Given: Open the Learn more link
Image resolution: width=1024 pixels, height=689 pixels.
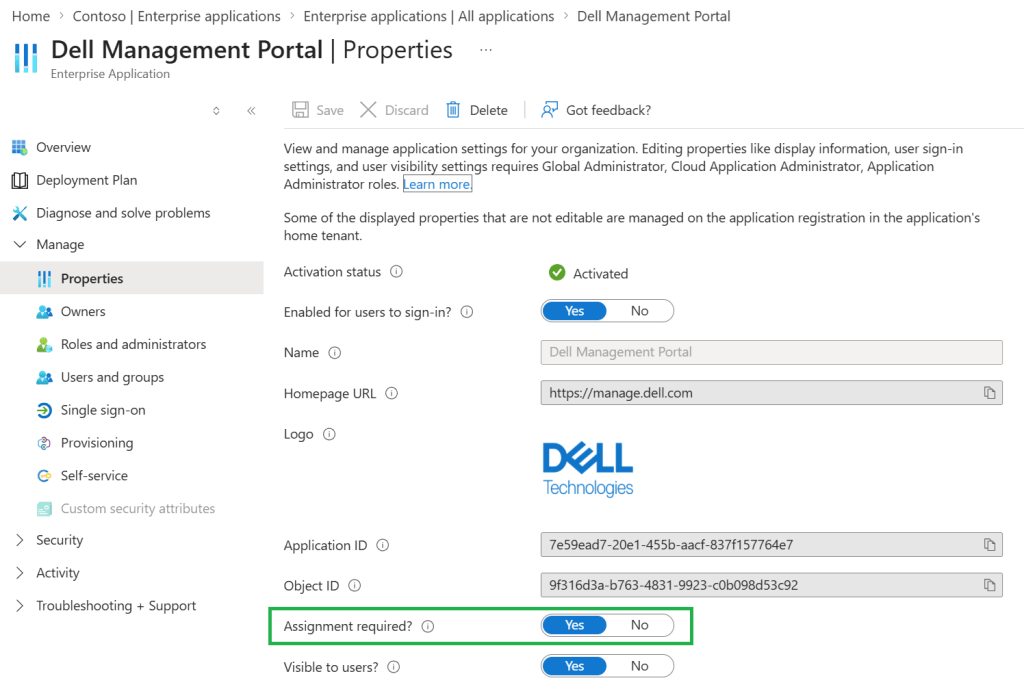Looking at the screenshot, I should tap(437, 185).
